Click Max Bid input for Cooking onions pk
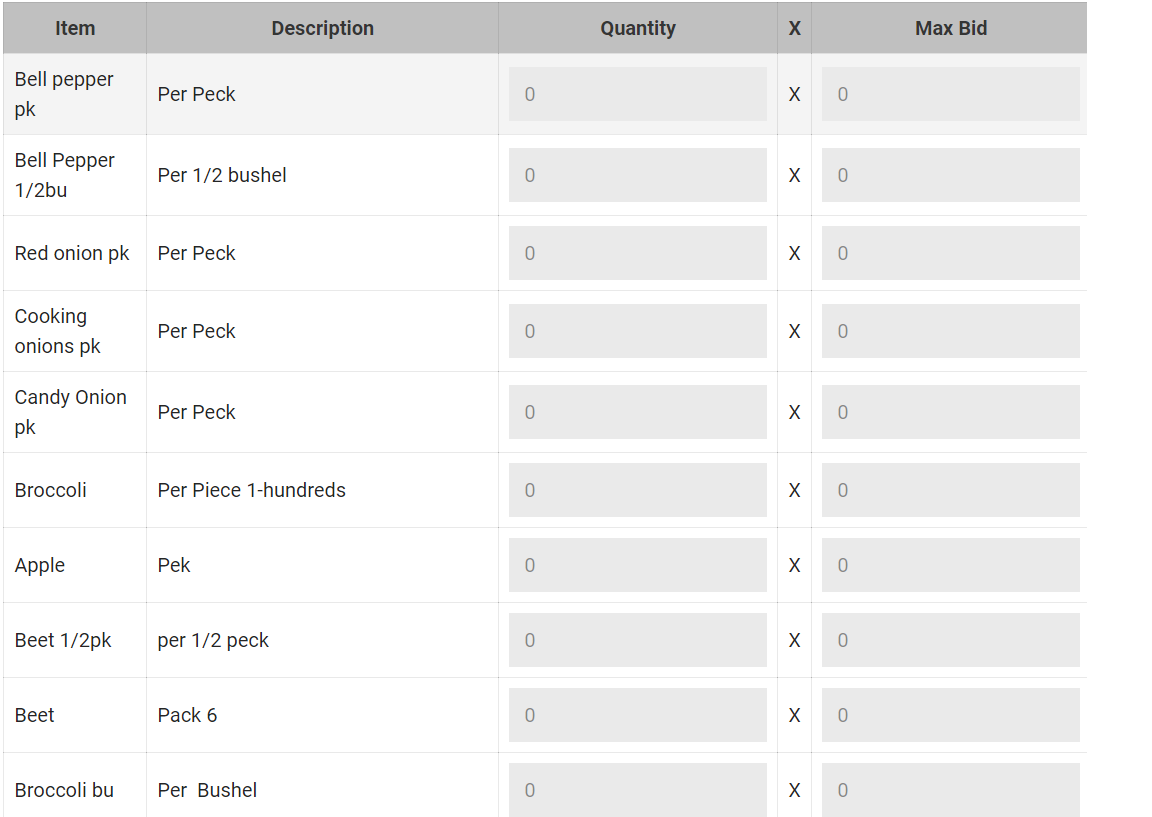 (x=950, y=331)
